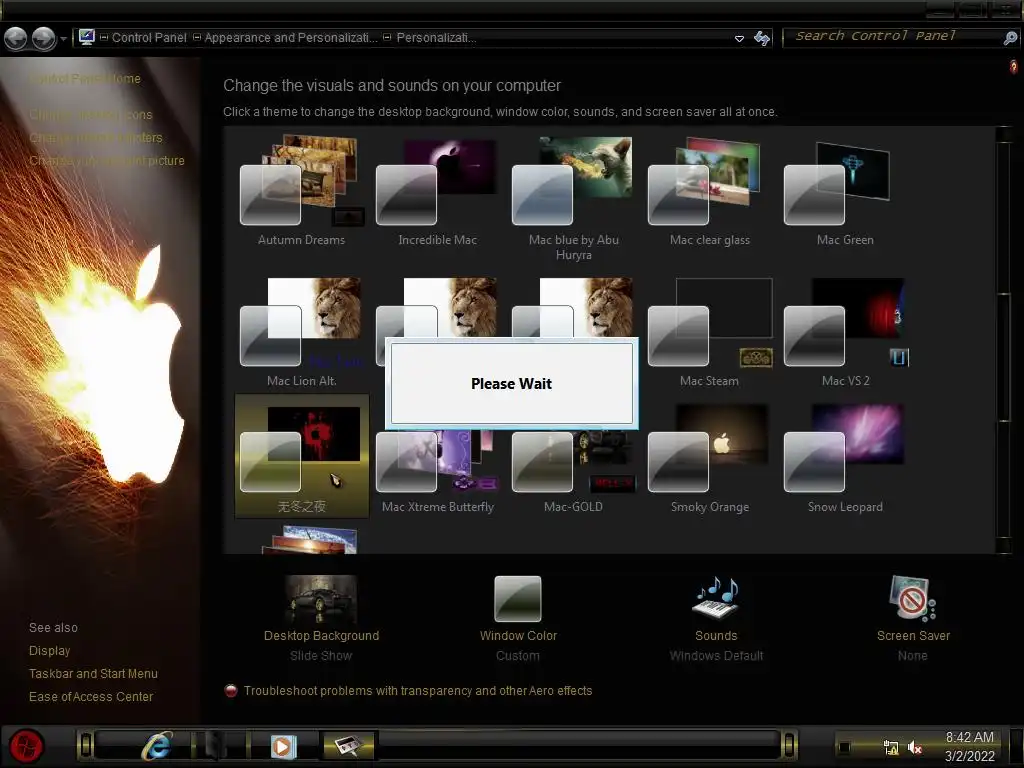Viewport: 1024px width, 768px height.
Task: Choose the Mac VS 2 theme
Action: [845, 332]
